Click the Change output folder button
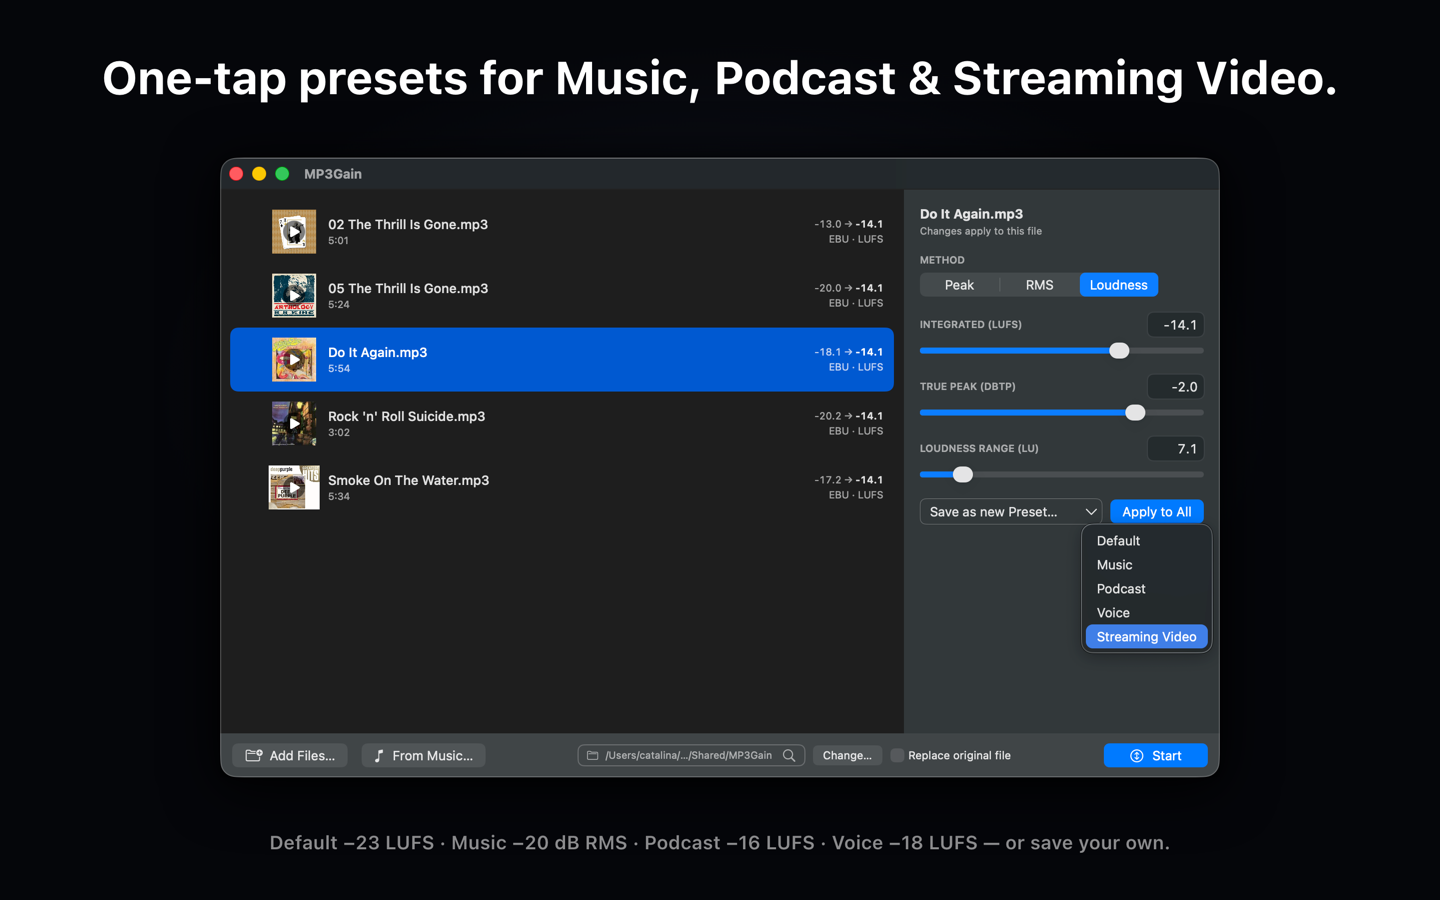The height and width of the screenshot is (900, 1440). [x=847, y=756]
